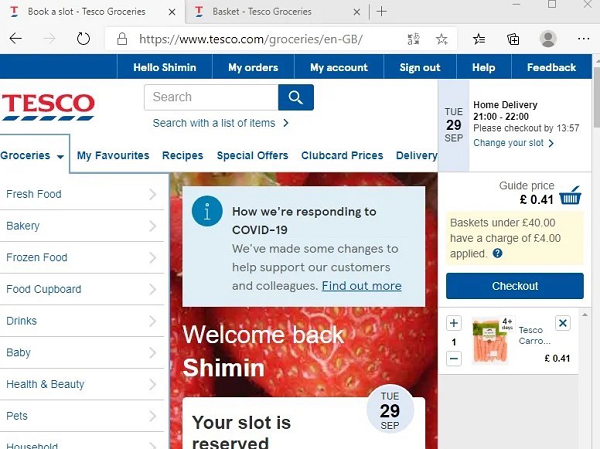600x449 pixels.
Task: Expand the Bakery category
Action: point(82,226)
